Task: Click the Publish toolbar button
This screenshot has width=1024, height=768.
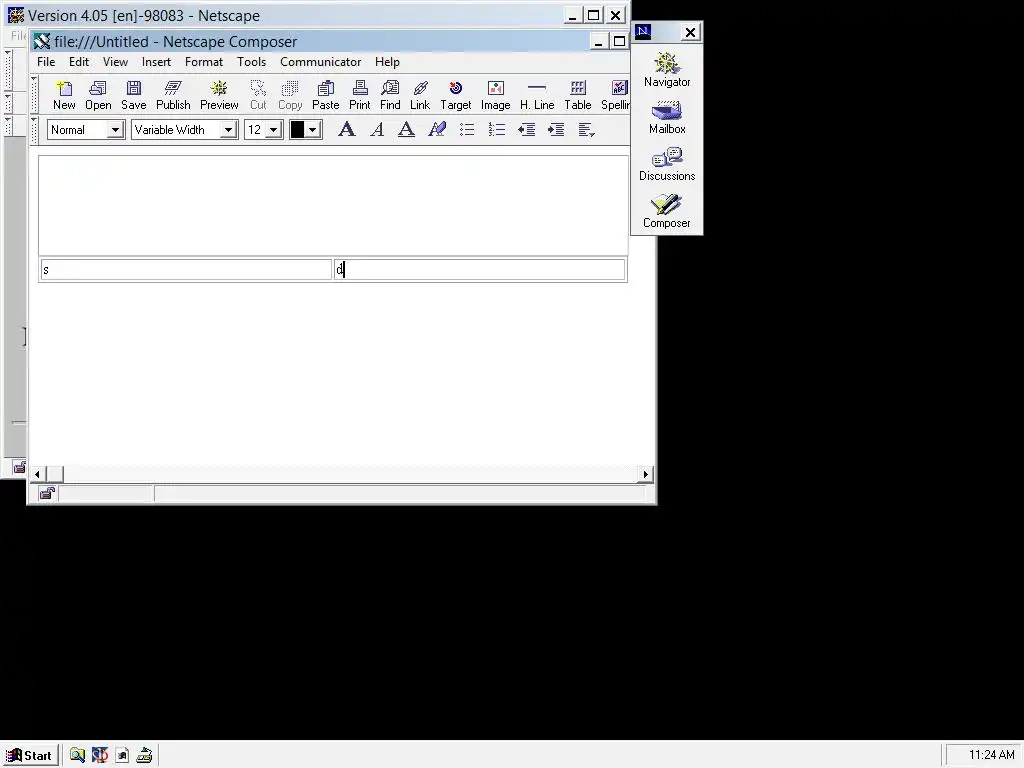Action: pyautogui.click(x=173, y=95)
